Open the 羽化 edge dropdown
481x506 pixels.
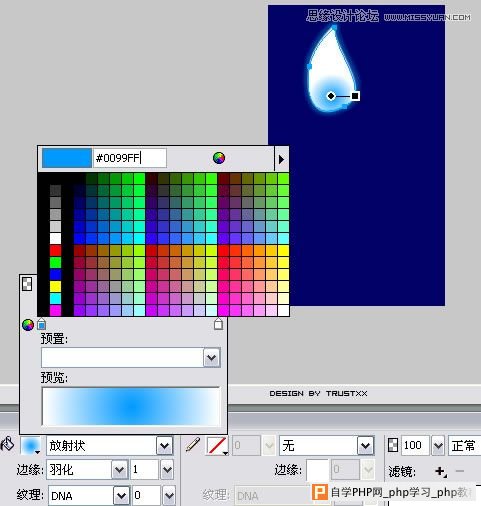point(119,470)
